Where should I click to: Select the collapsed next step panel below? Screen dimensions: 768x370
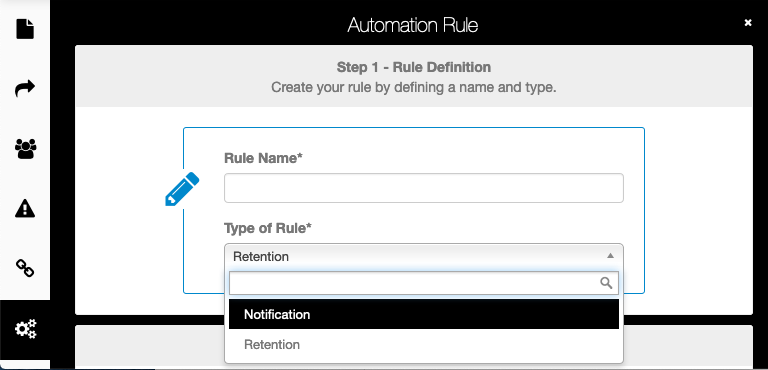414,347
